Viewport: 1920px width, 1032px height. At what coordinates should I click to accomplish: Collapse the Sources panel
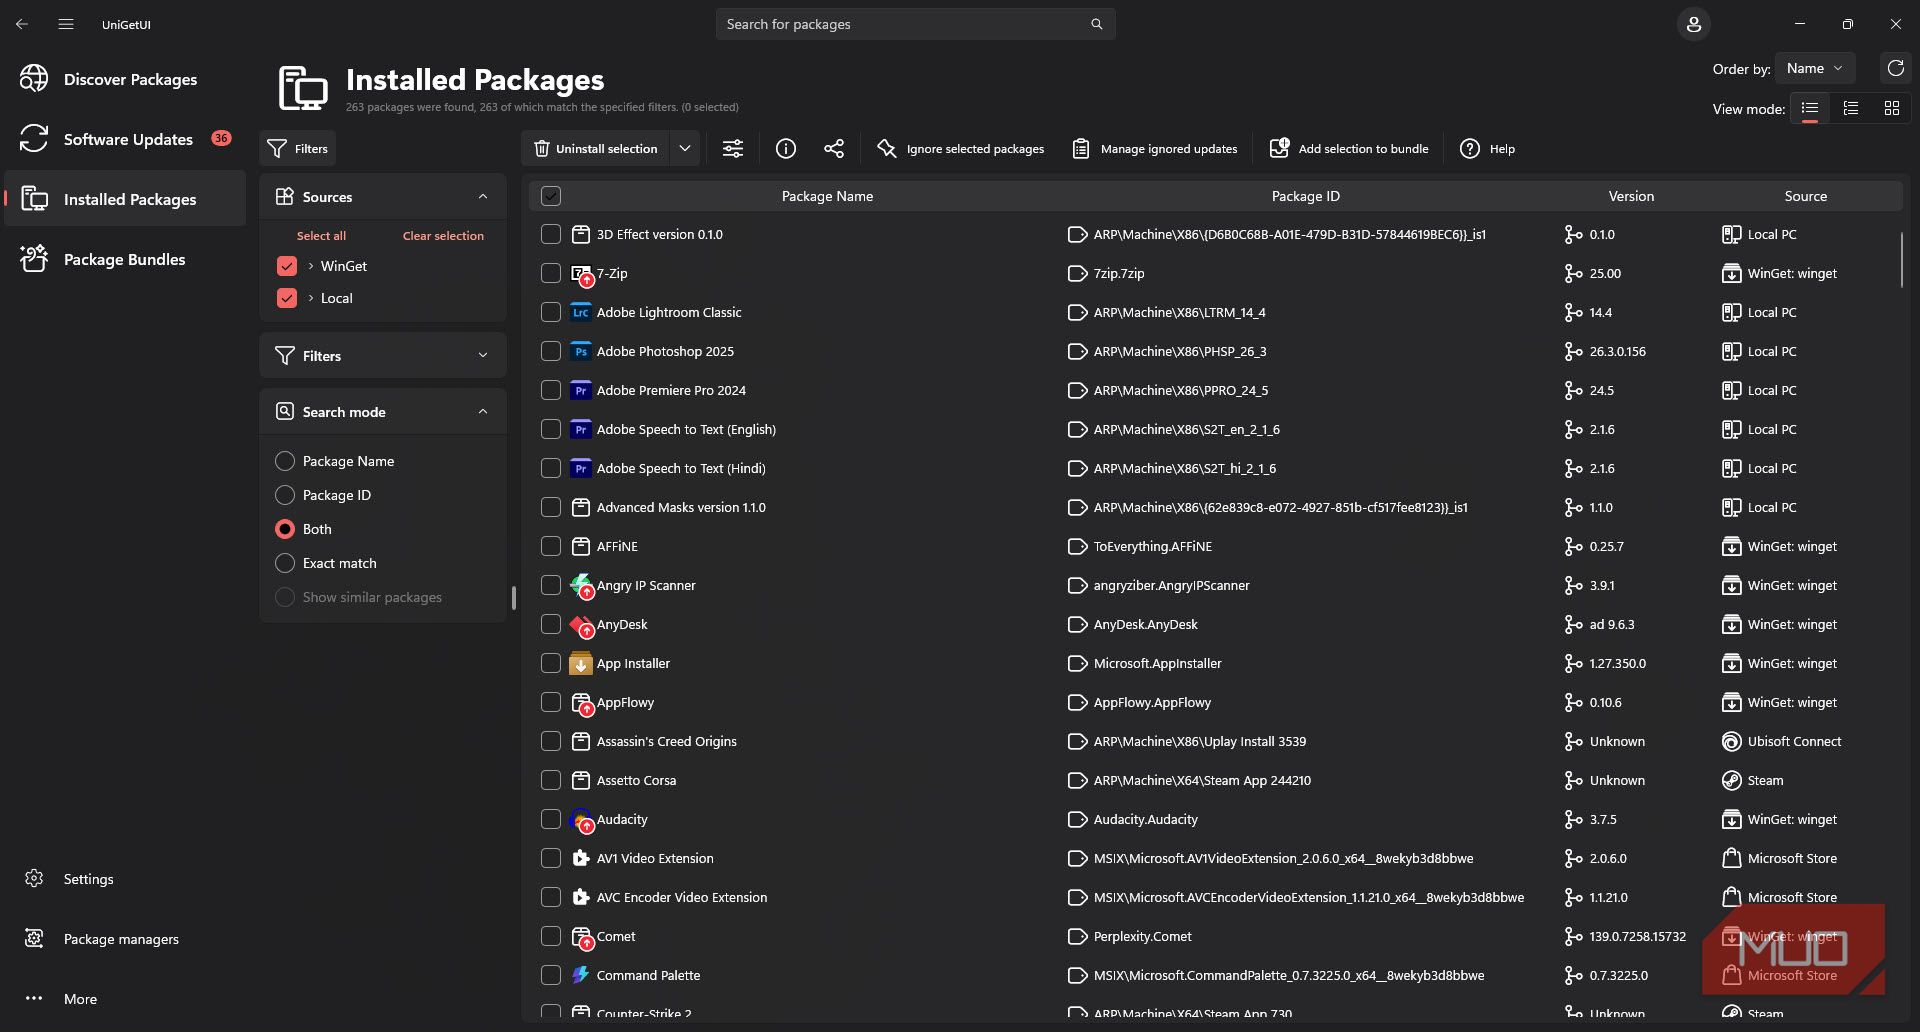[x=483, y=197]
